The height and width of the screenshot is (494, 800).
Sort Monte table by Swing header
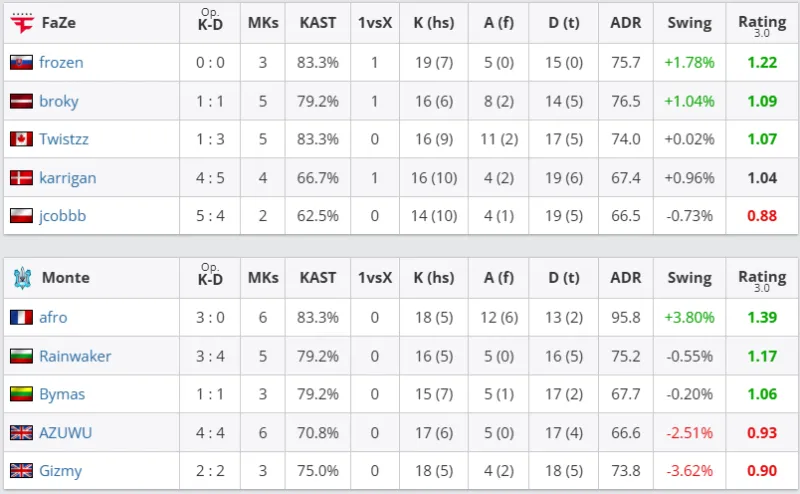point(689,278)
